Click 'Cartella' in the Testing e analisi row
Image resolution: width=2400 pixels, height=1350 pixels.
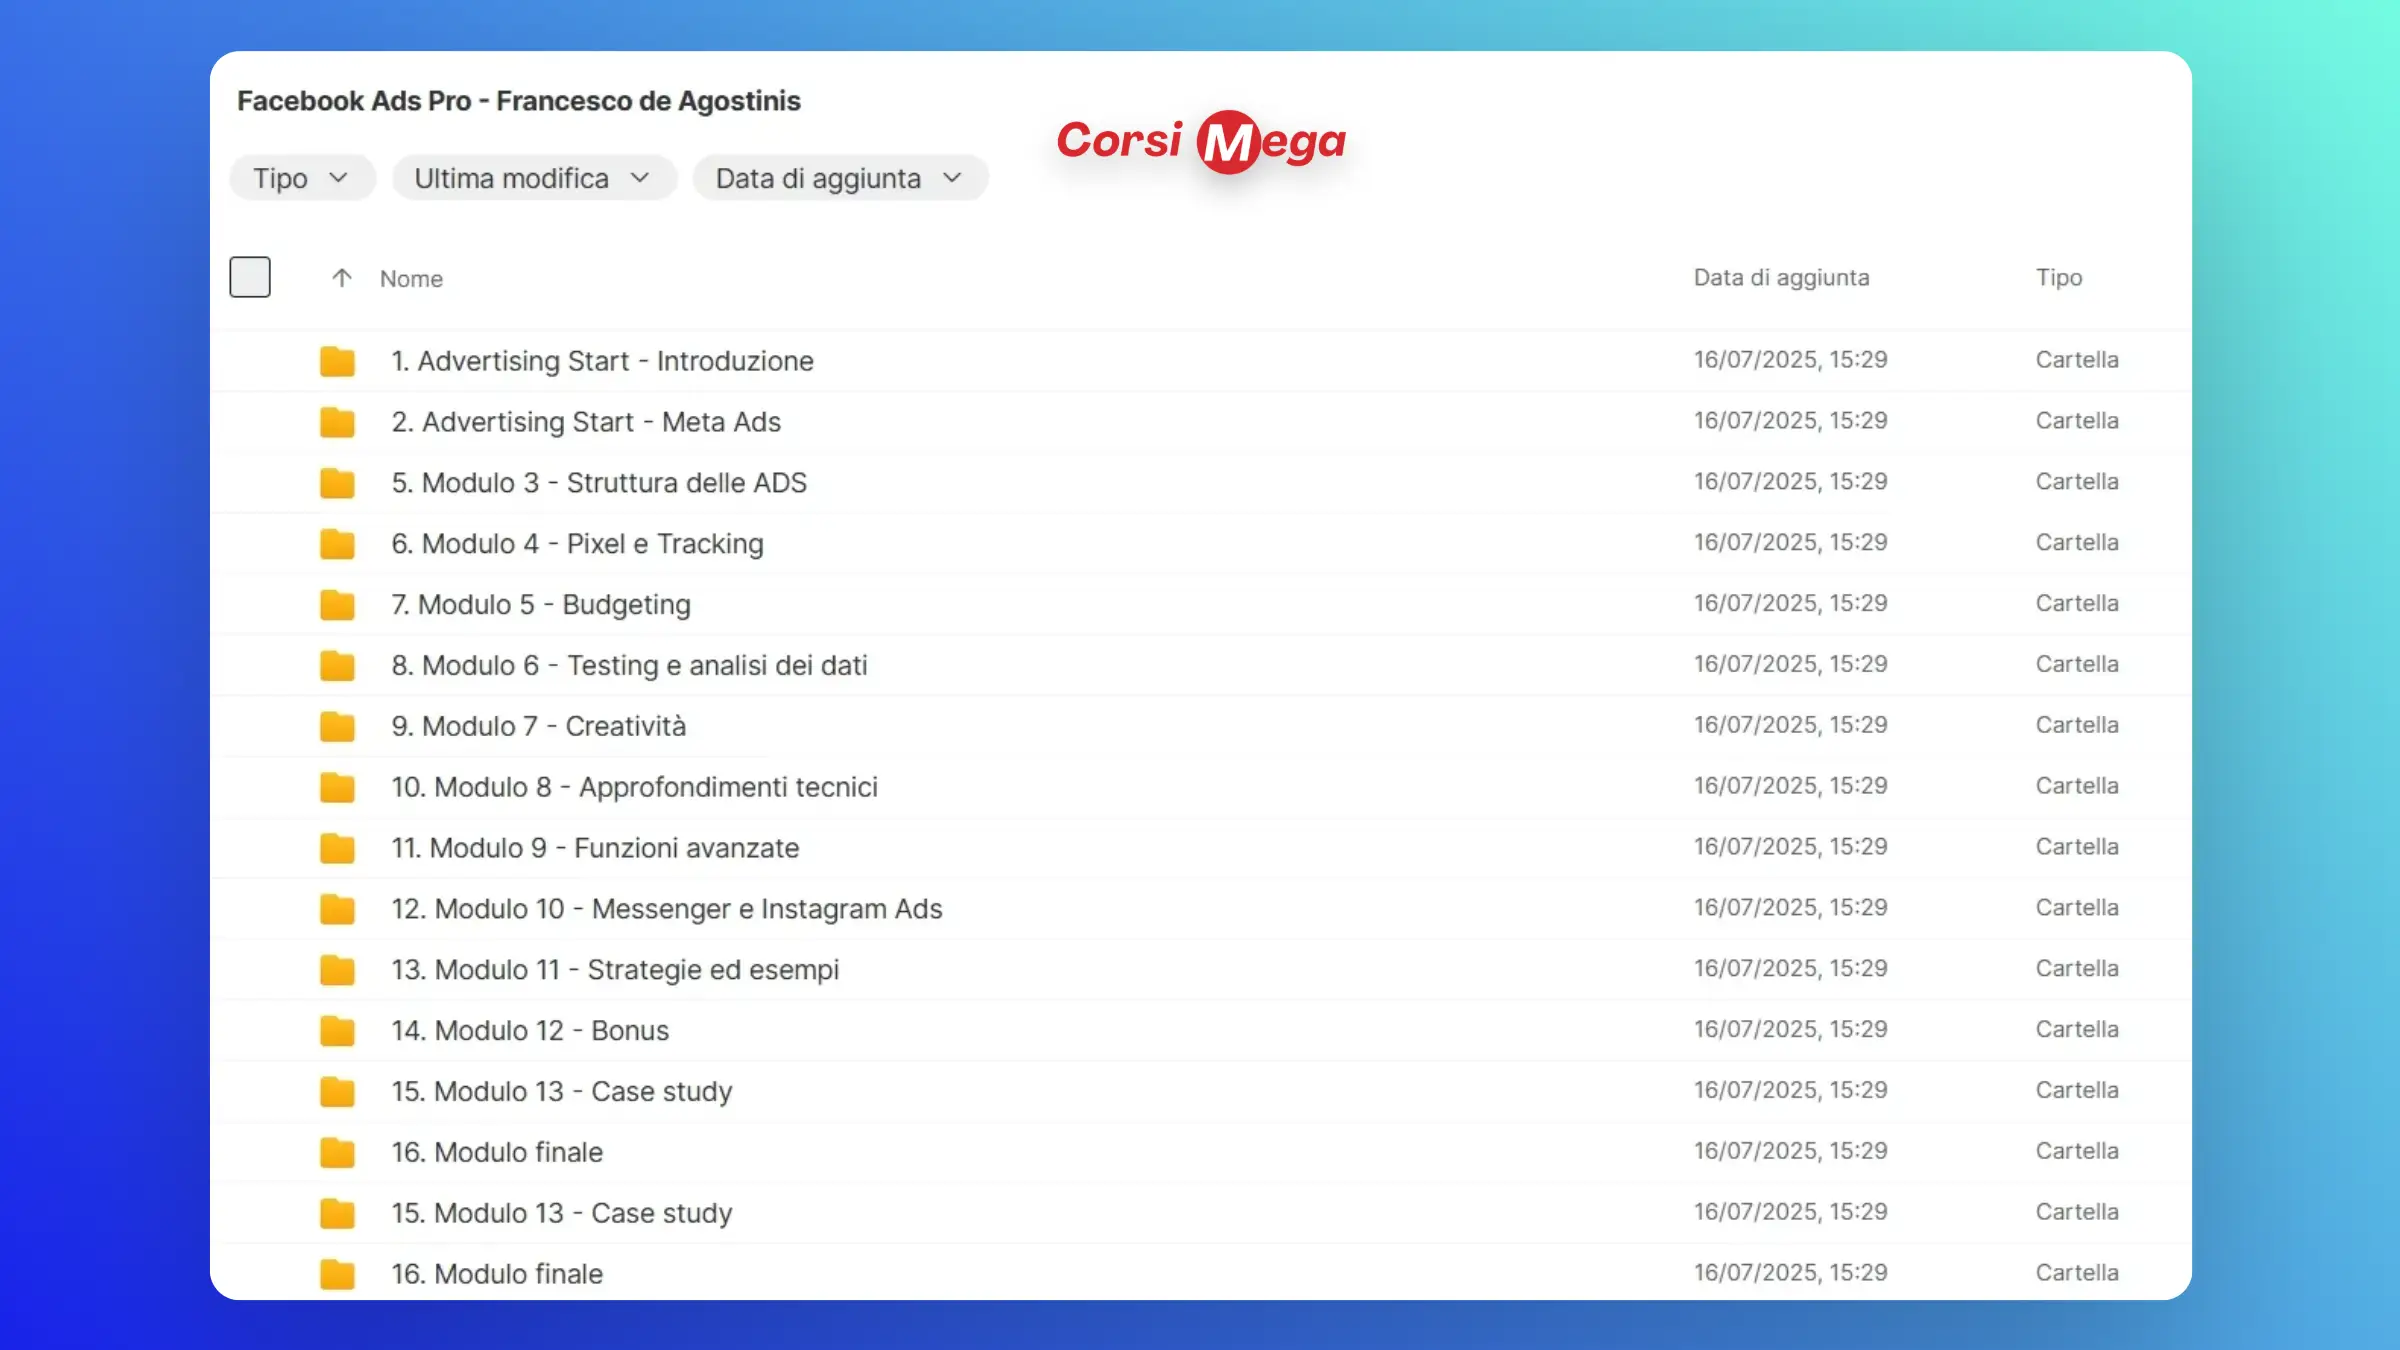pos(2077,665)
